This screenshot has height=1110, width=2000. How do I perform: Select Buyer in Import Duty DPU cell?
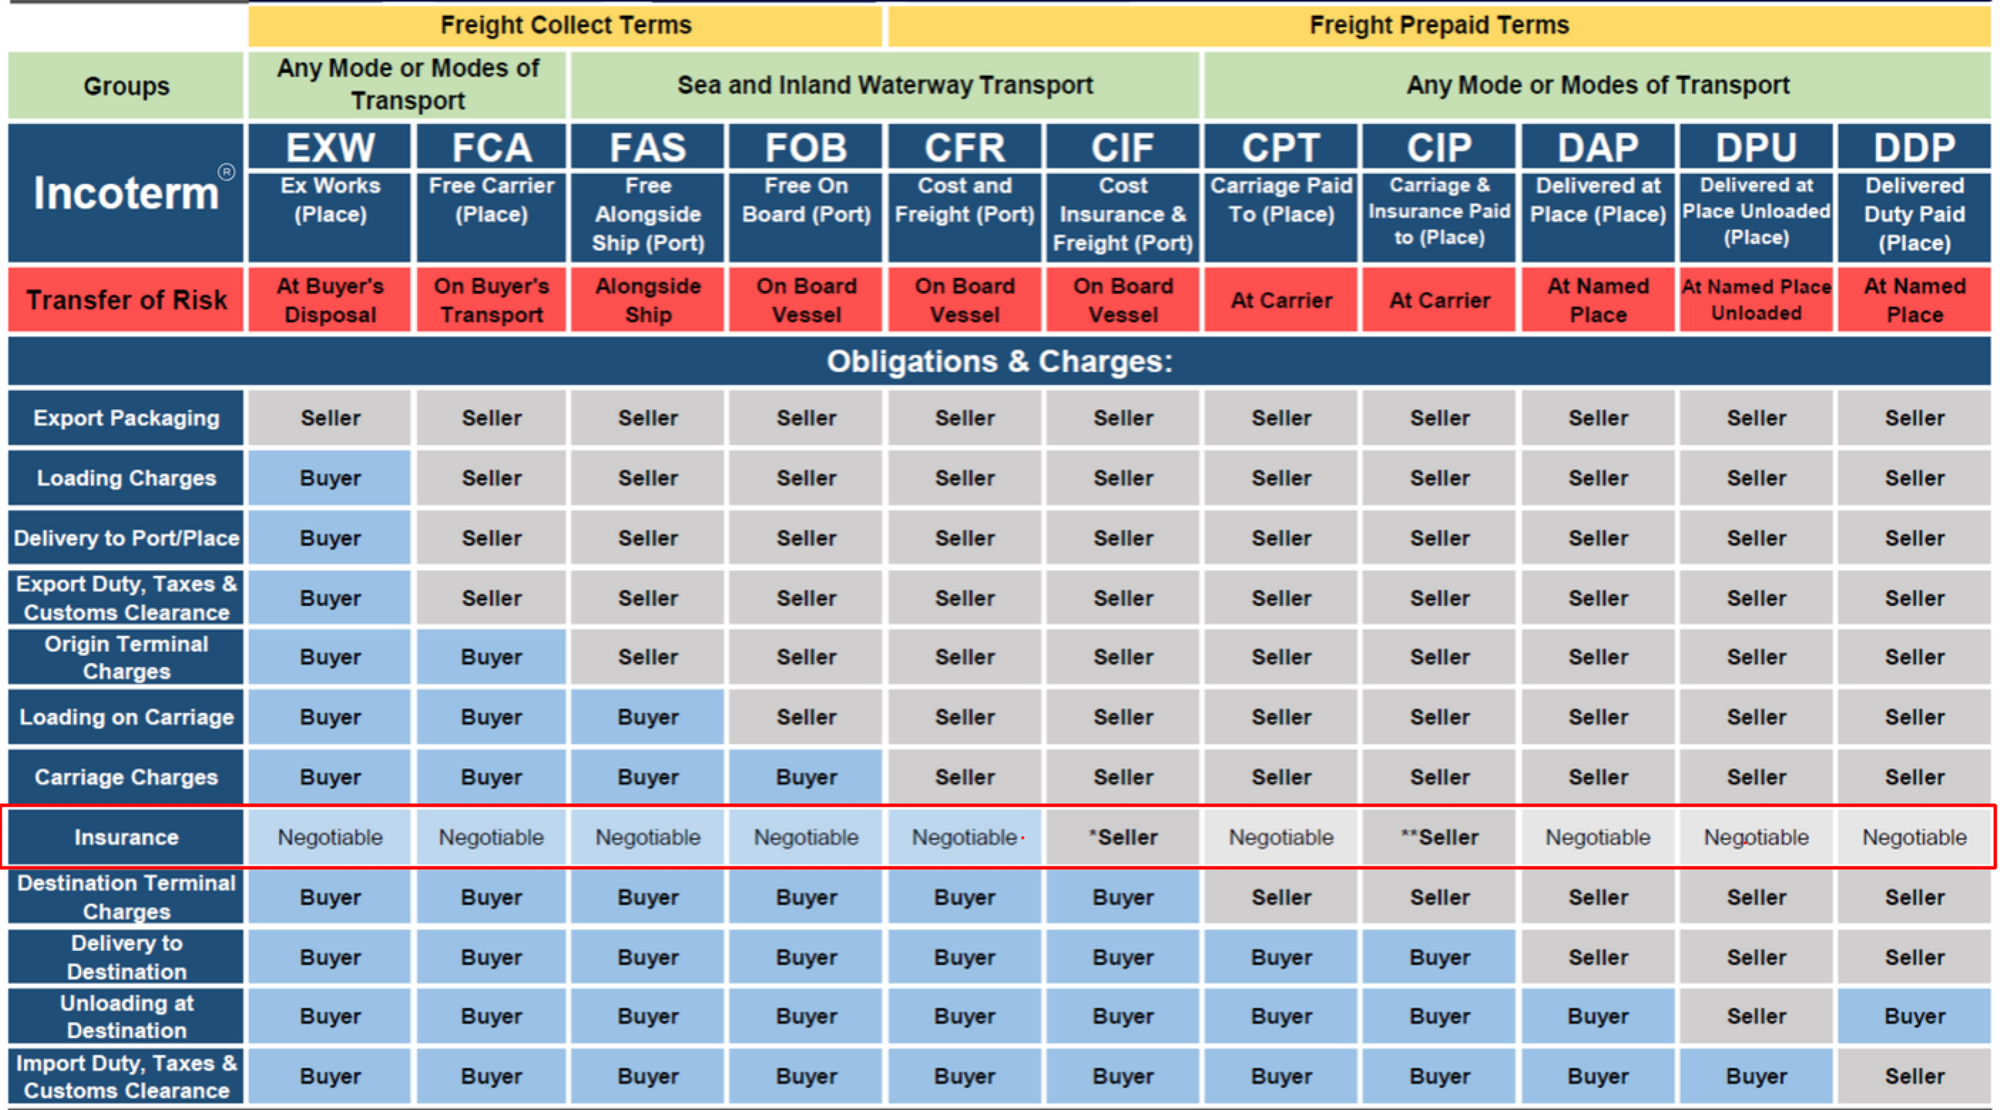1756,1076
